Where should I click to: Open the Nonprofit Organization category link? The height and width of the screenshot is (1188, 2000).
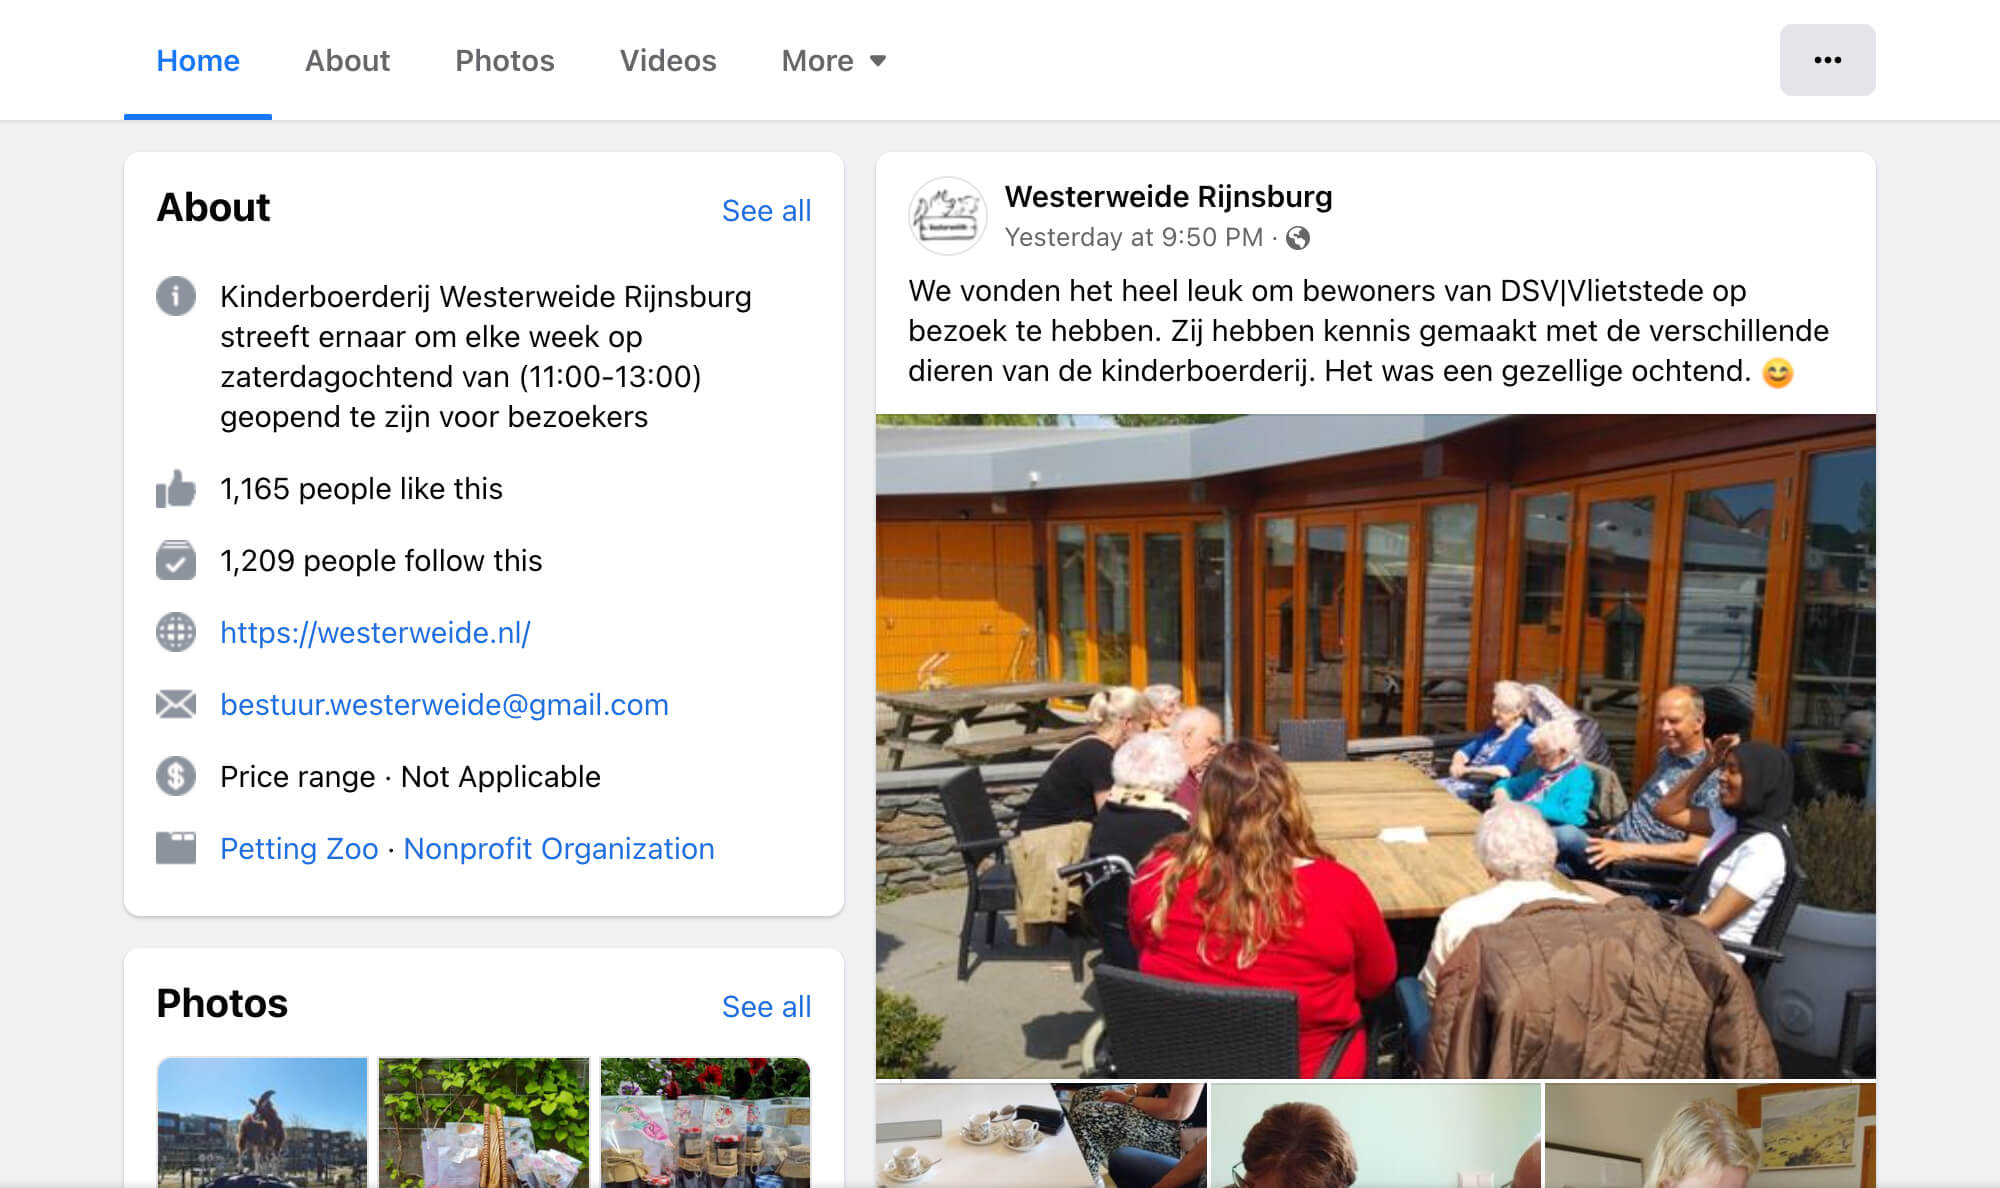pos(559,849)
